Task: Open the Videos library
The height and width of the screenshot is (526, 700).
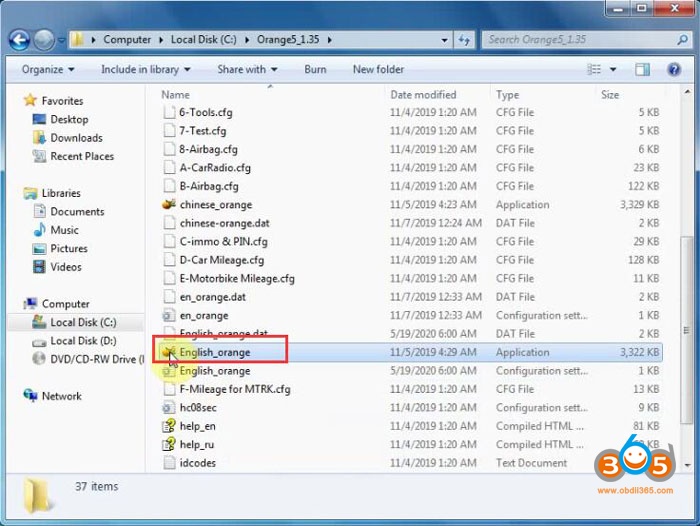Action: point(66,267)
